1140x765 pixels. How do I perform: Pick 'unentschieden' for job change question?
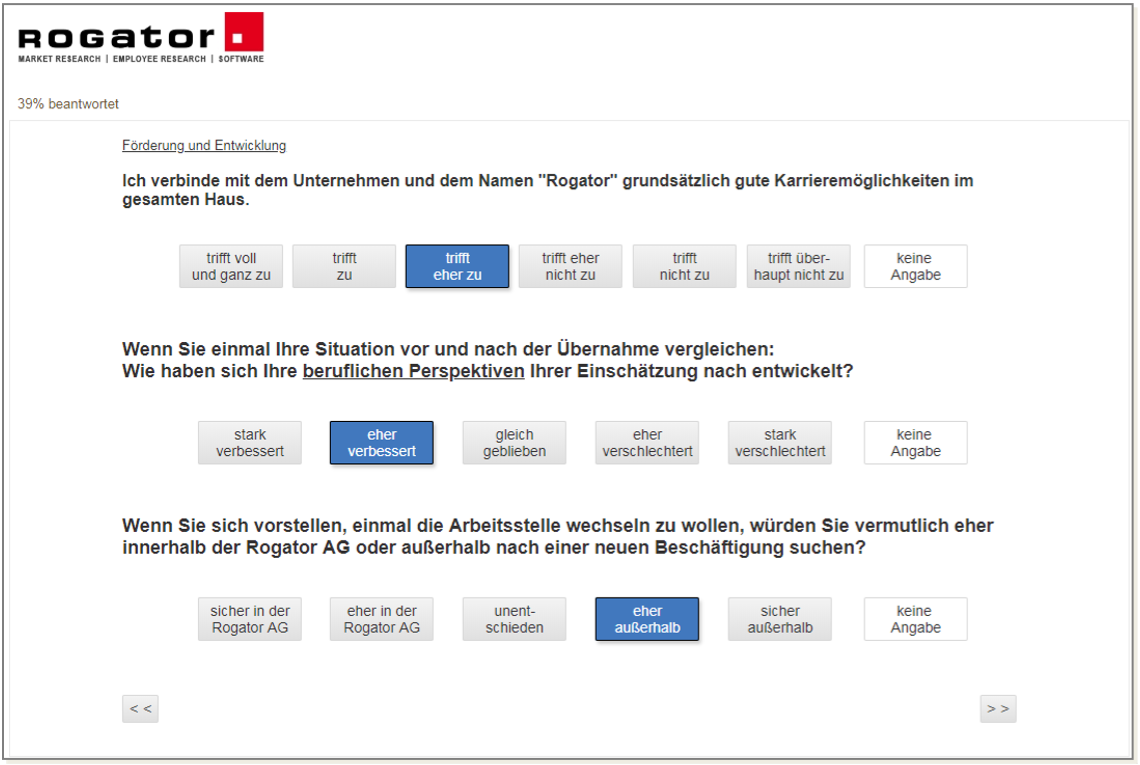point(514,619)
